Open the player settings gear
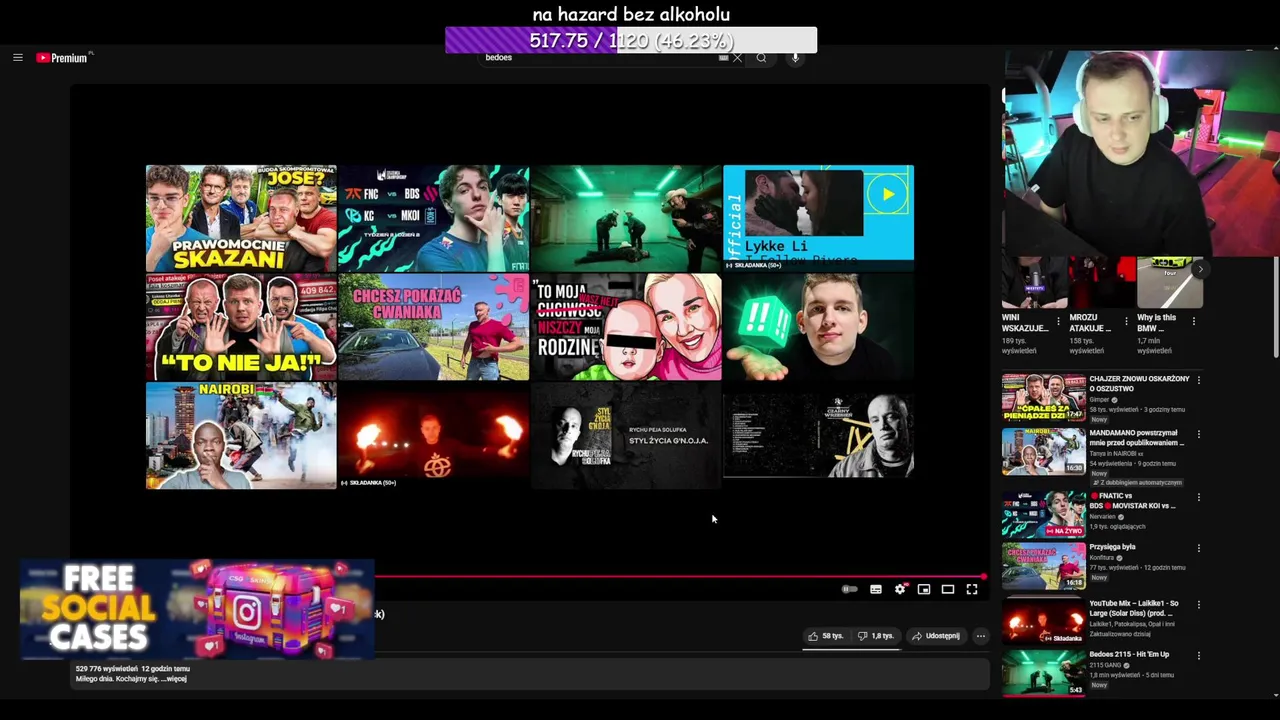The height and width of the screenshot is (720, 1280). [900, 589]
